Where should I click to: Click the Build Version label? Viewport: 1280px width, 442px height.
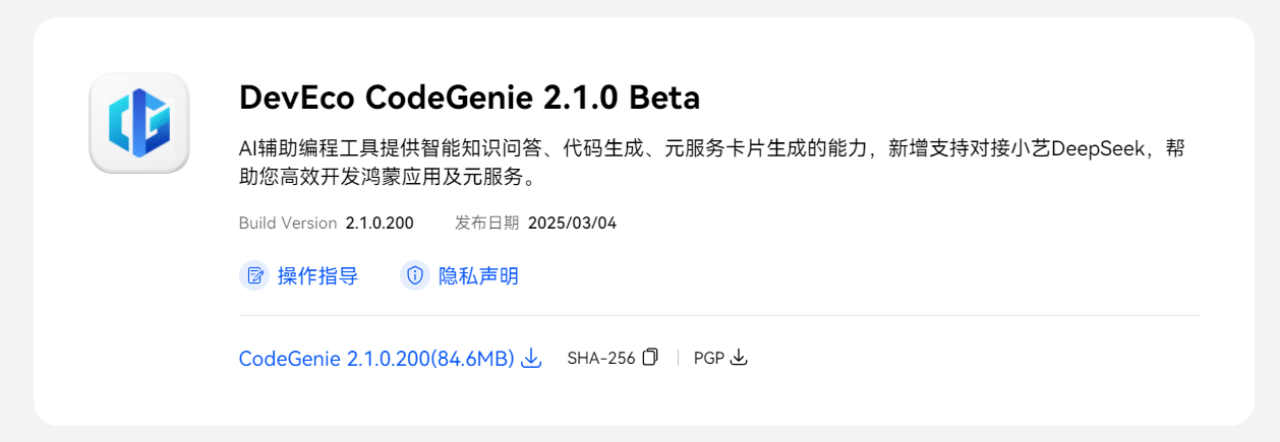tap(288, 223)
